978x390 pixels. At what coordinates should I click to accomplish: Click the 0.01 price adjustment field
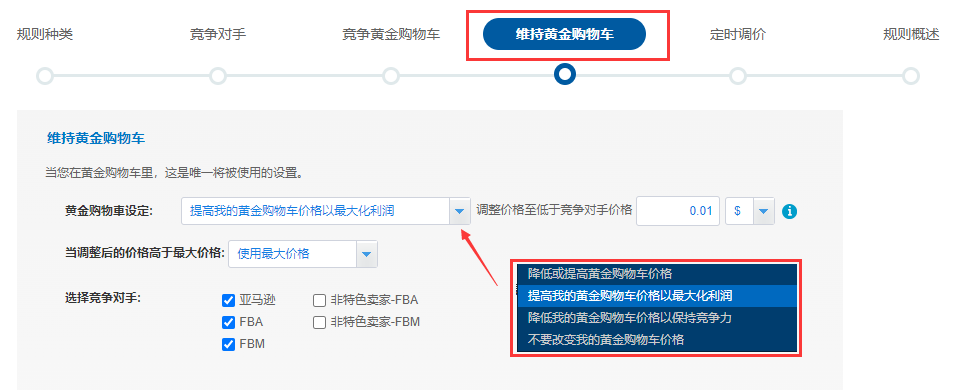point(678,211)
